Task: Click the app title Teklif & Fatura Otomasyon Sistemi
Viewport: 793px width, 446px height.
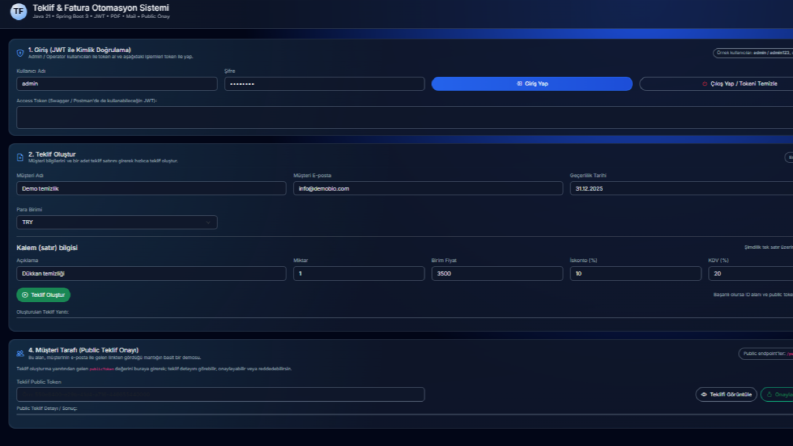Action: (x=101, y=8)
